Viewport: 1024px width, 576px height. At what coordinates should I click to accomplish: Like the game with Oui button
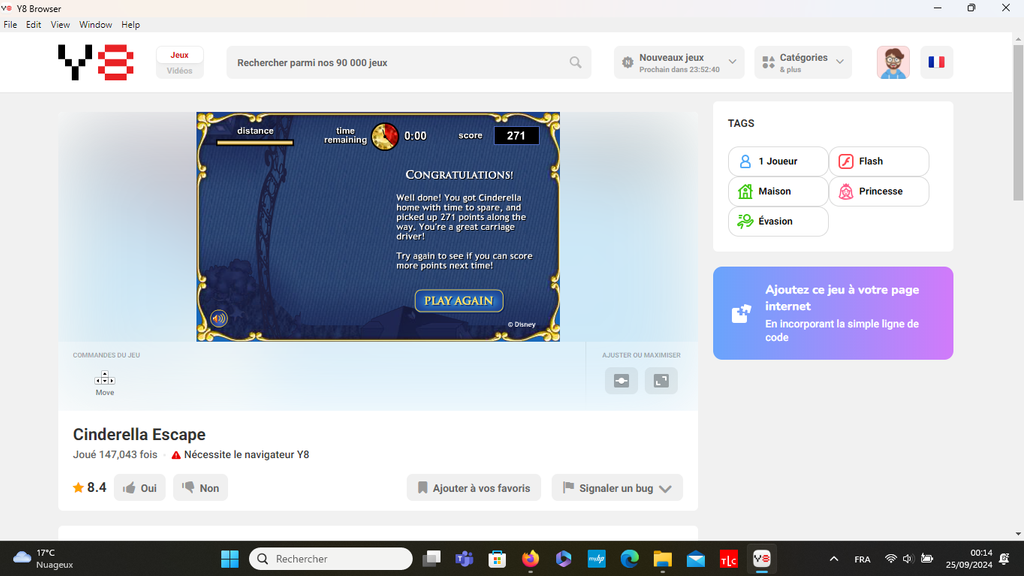point(140,488)
